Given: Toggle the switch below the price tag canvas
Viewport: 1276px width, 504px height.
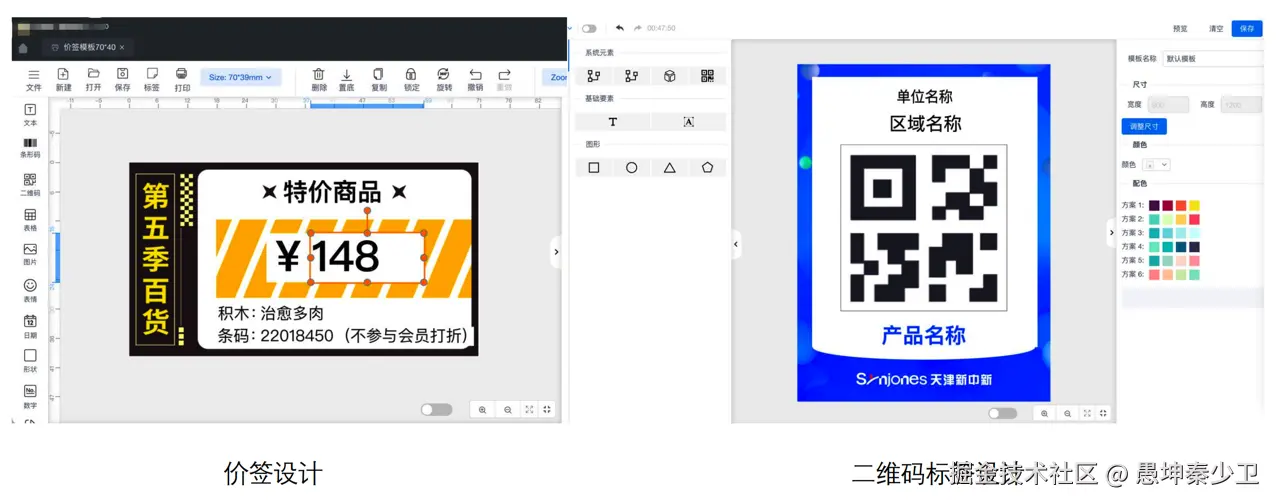Looking at the screenshot, I should tap(437, 410).
